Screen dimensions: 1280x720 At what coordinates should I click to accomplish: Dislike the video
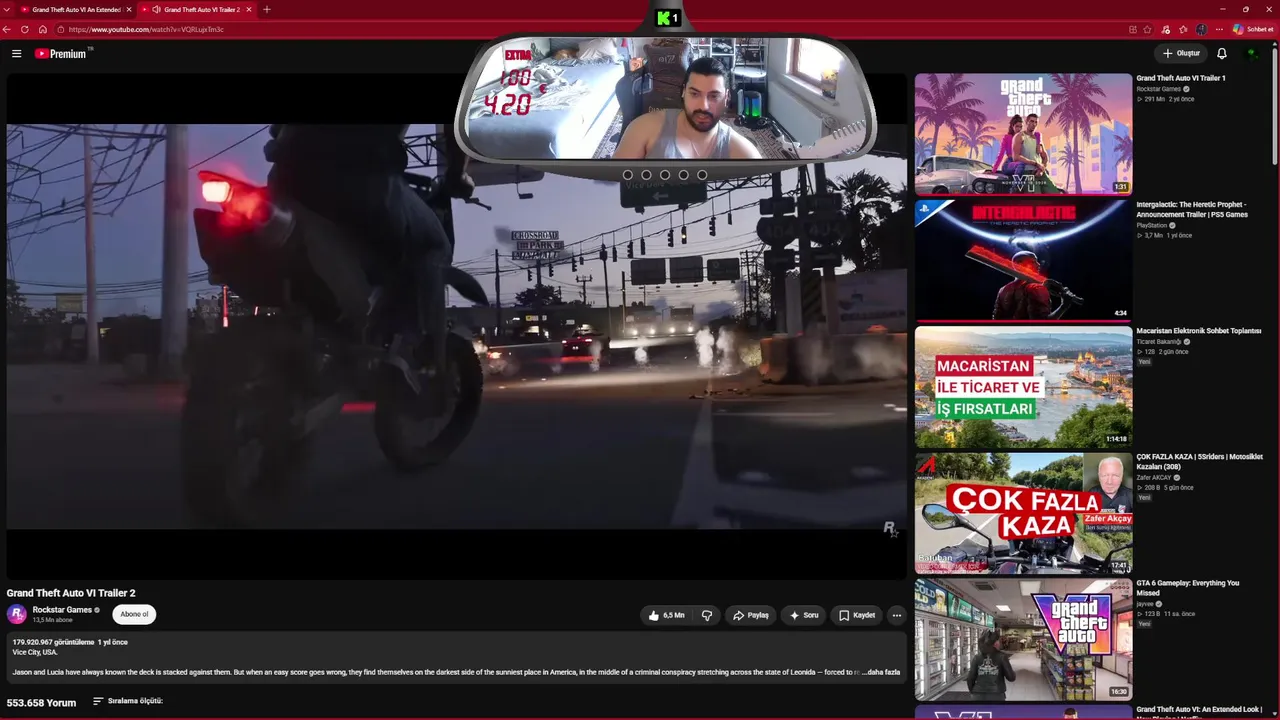tap(707, 616)
